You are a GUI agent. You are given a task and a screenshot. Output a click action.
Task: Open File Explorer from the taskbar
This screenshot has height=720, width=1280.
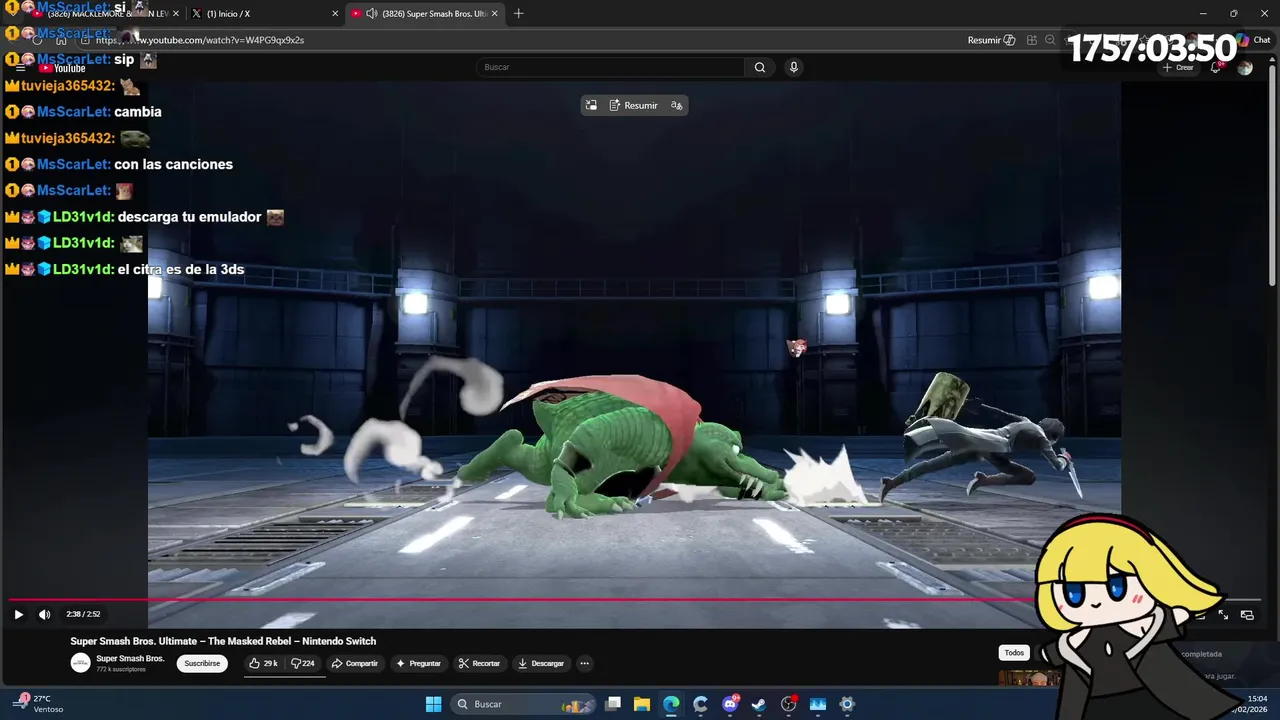(642, 704)
